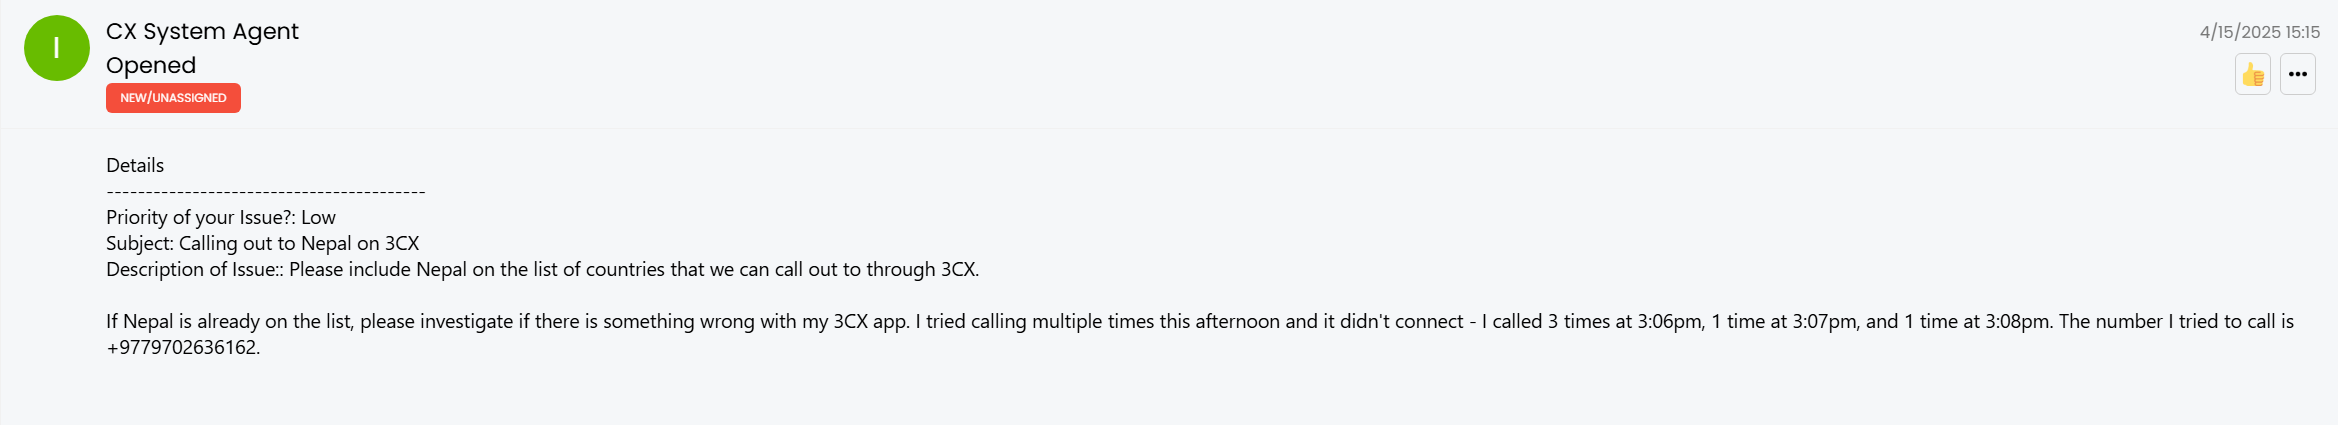The image size is (2338, 425).
Task: Click the dashed separator under Details
Action: [266, 191]
